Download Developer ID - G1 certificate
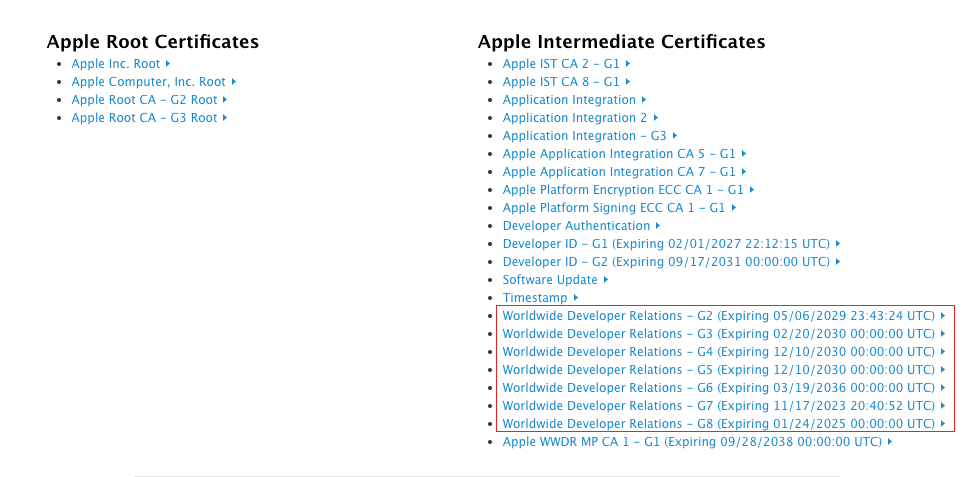 (672, 244)
